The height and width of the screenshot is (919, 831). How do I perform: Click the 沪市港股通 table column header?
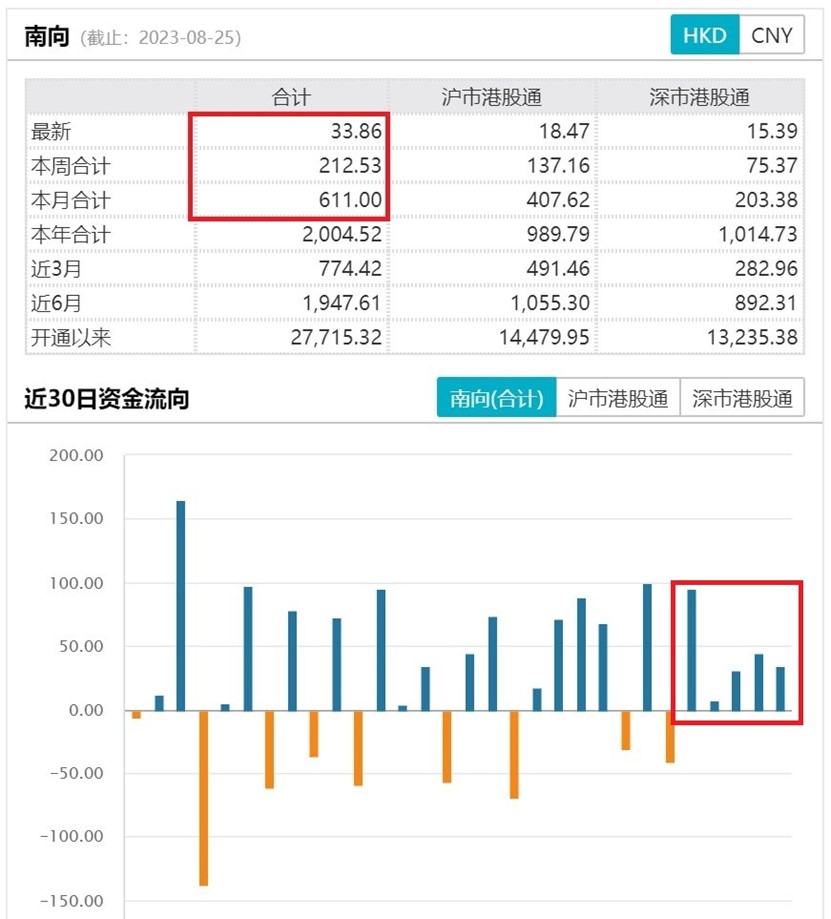tap(491, 97)
